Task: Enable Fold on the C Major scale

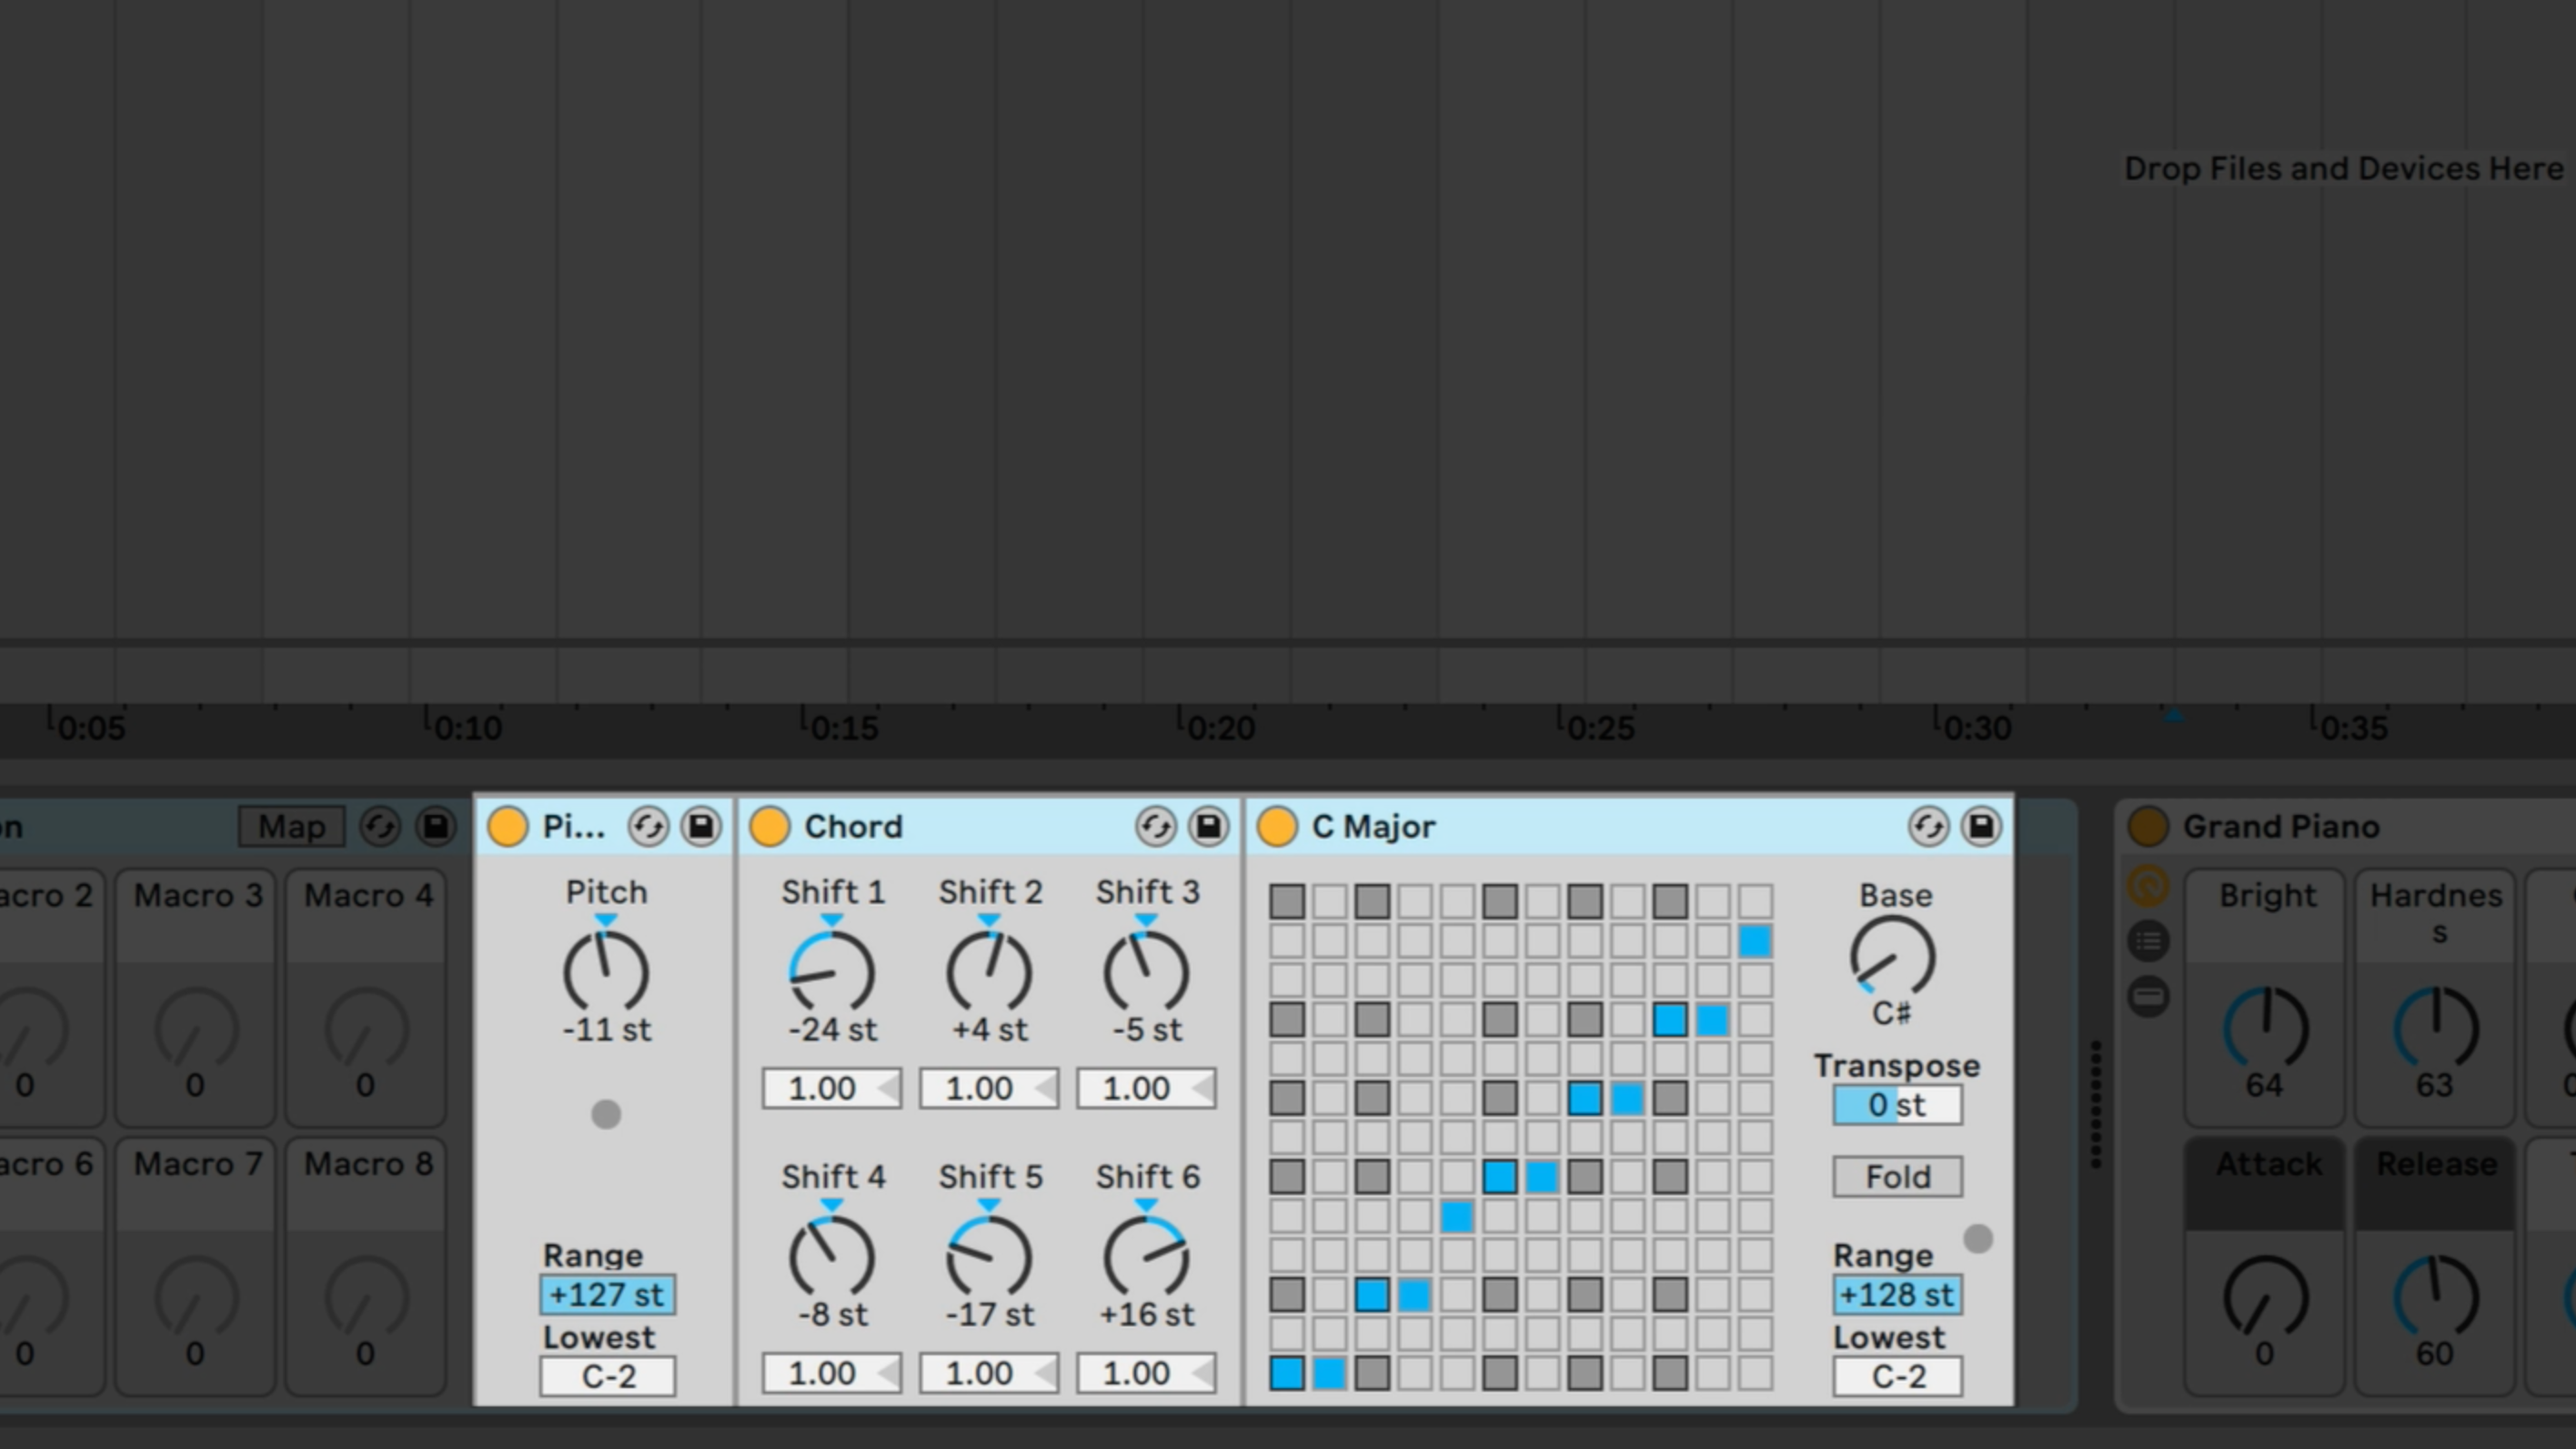Action: click(x=1896, y=1176)
